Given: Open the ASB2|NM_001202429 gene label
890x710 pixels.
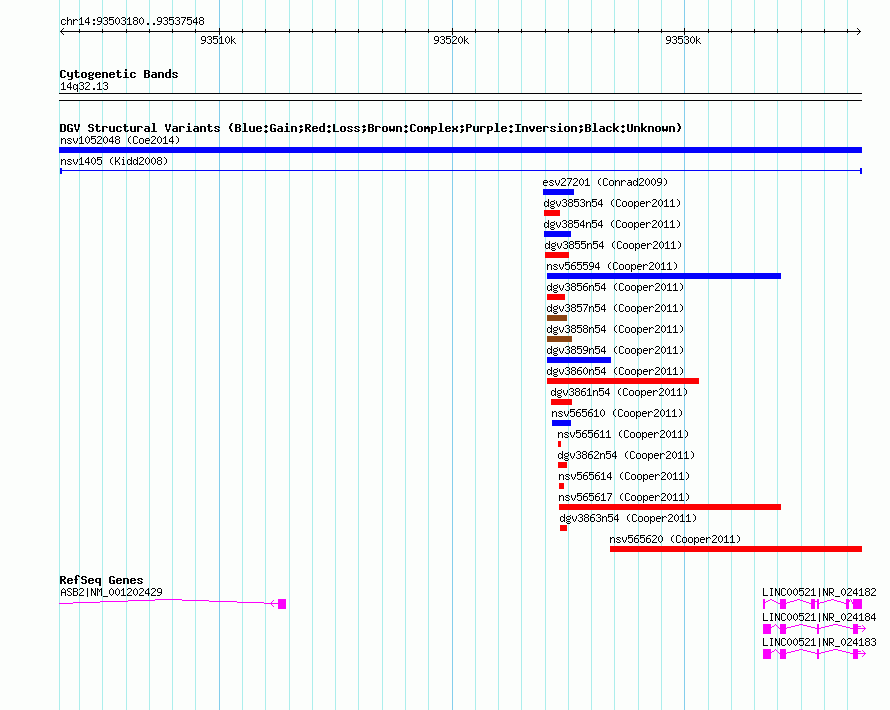Looking at the screenshot, I should (x=111, y=592).
